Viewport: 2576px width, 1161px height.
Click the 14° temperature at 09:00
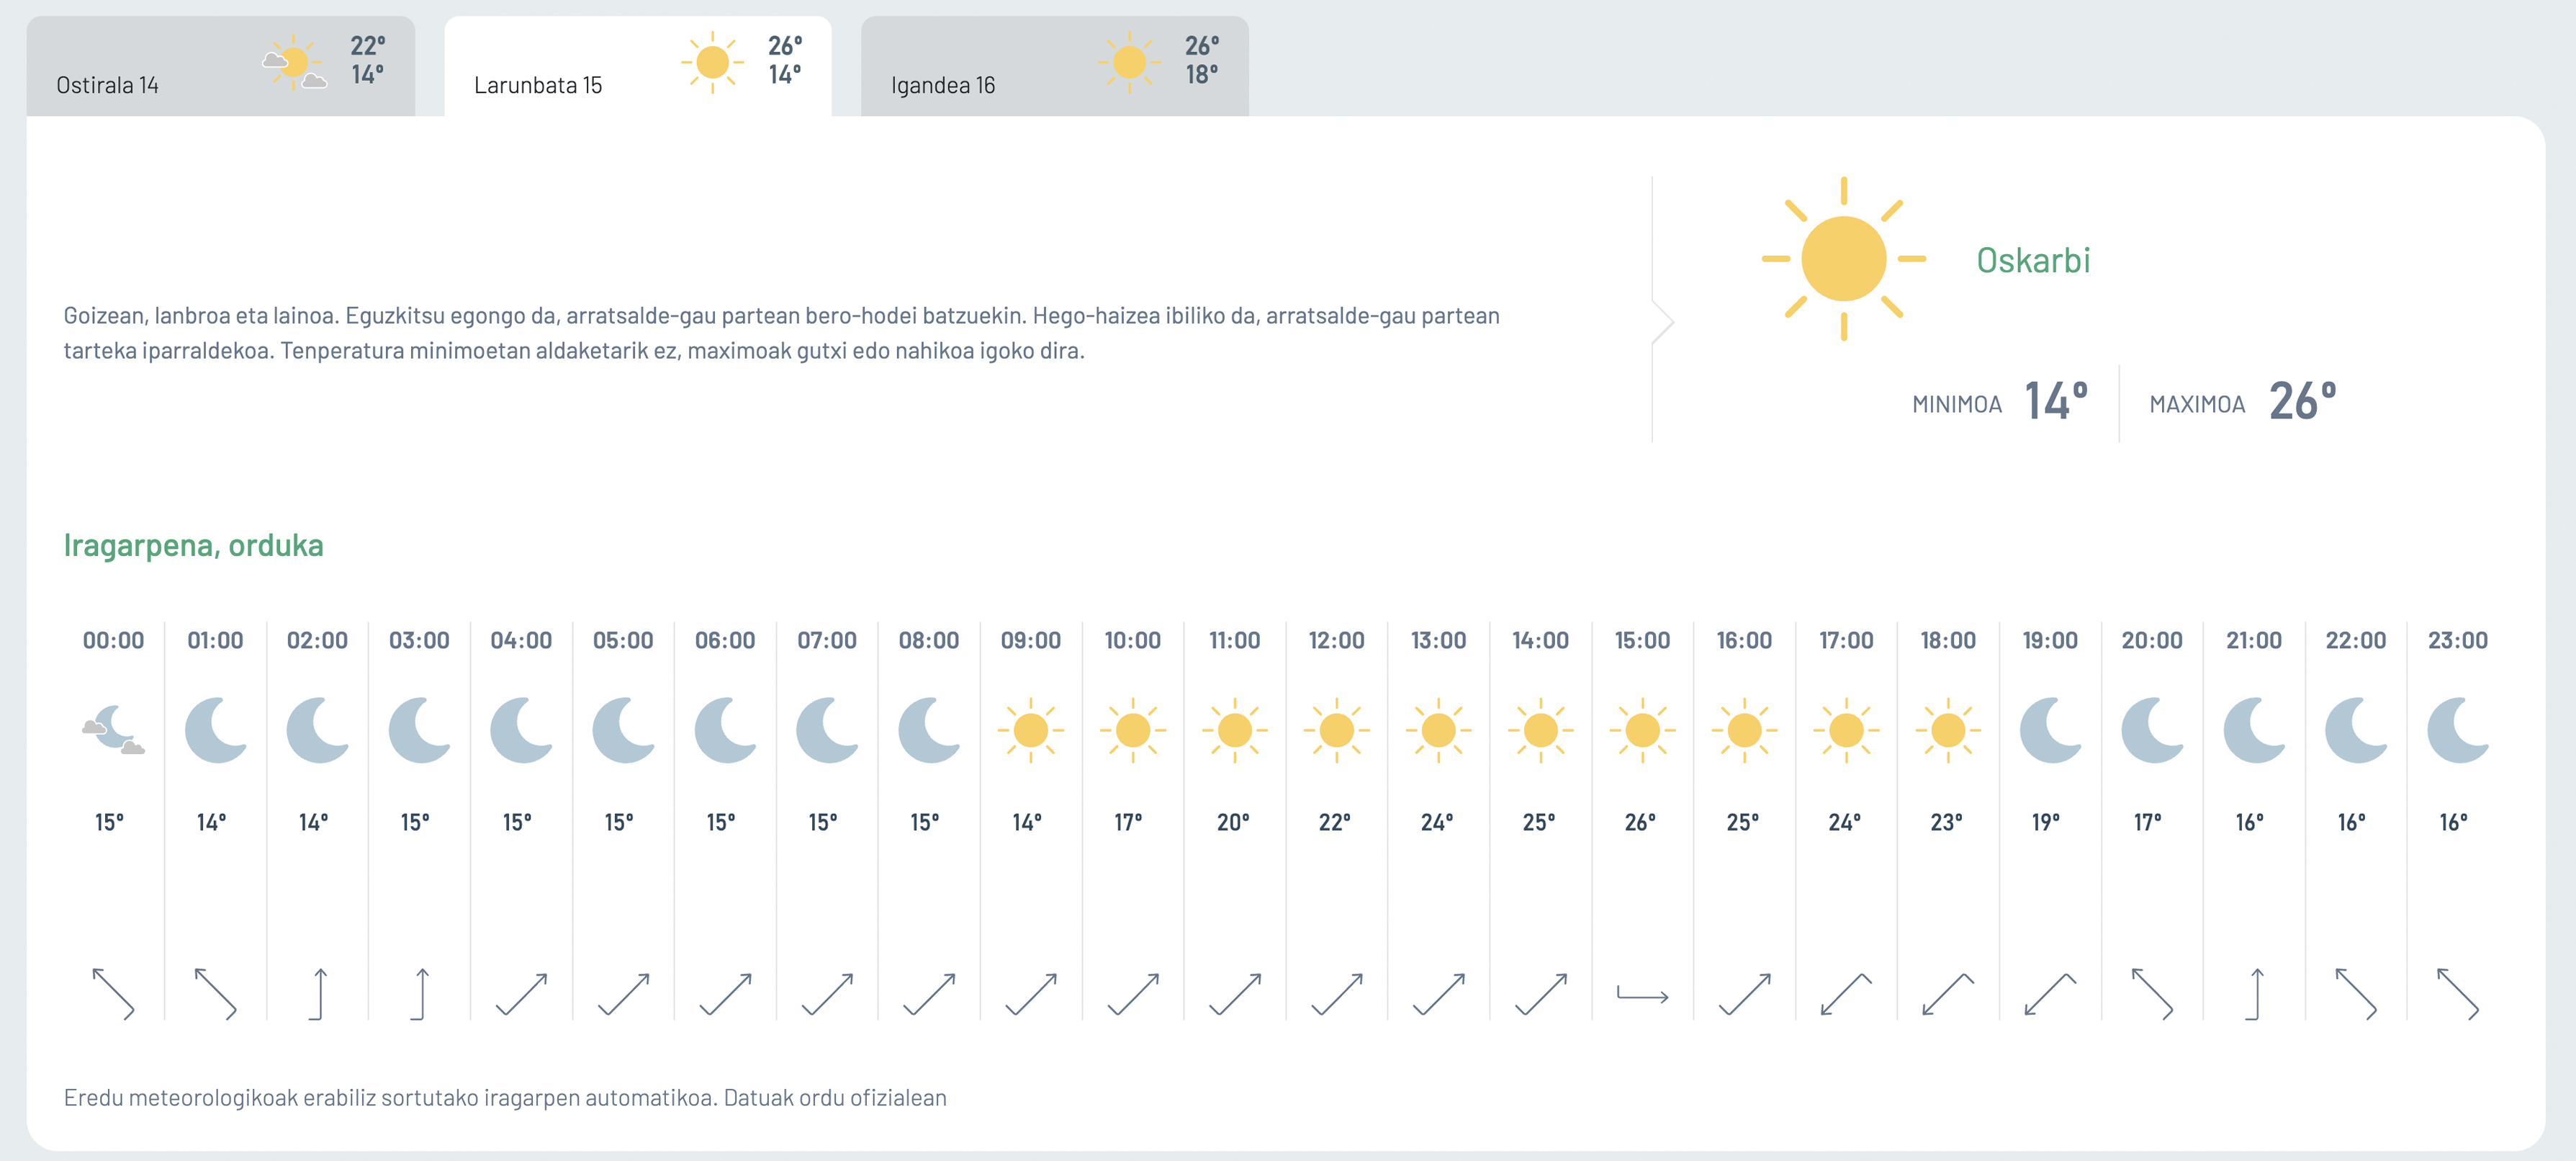(1026, 822)
